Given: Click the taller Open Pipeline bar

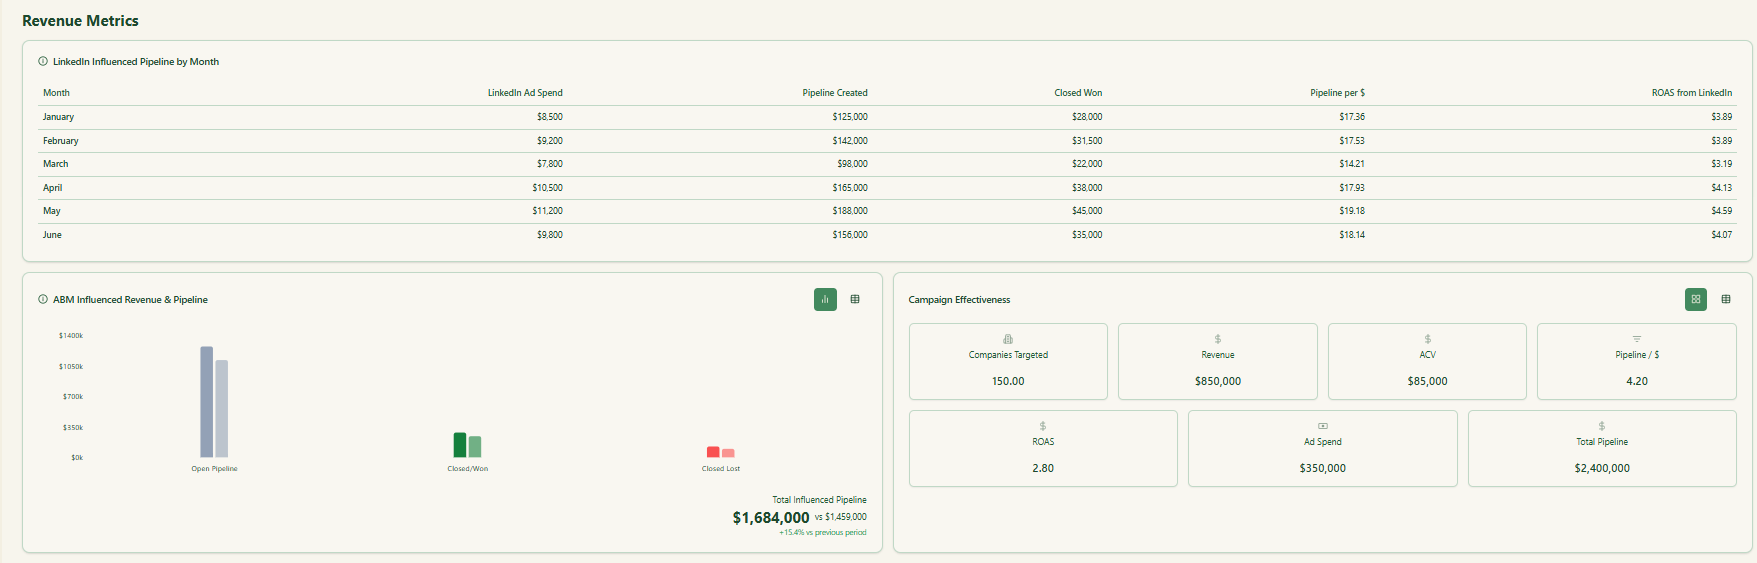Looking at the screenshot, I should tap(207, 402).
